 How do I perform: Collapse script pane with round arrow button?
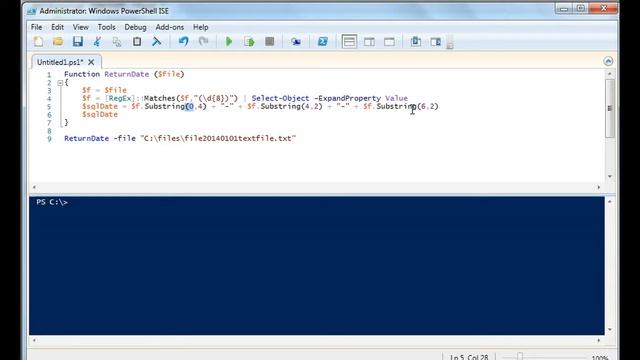tap(608, 61)
